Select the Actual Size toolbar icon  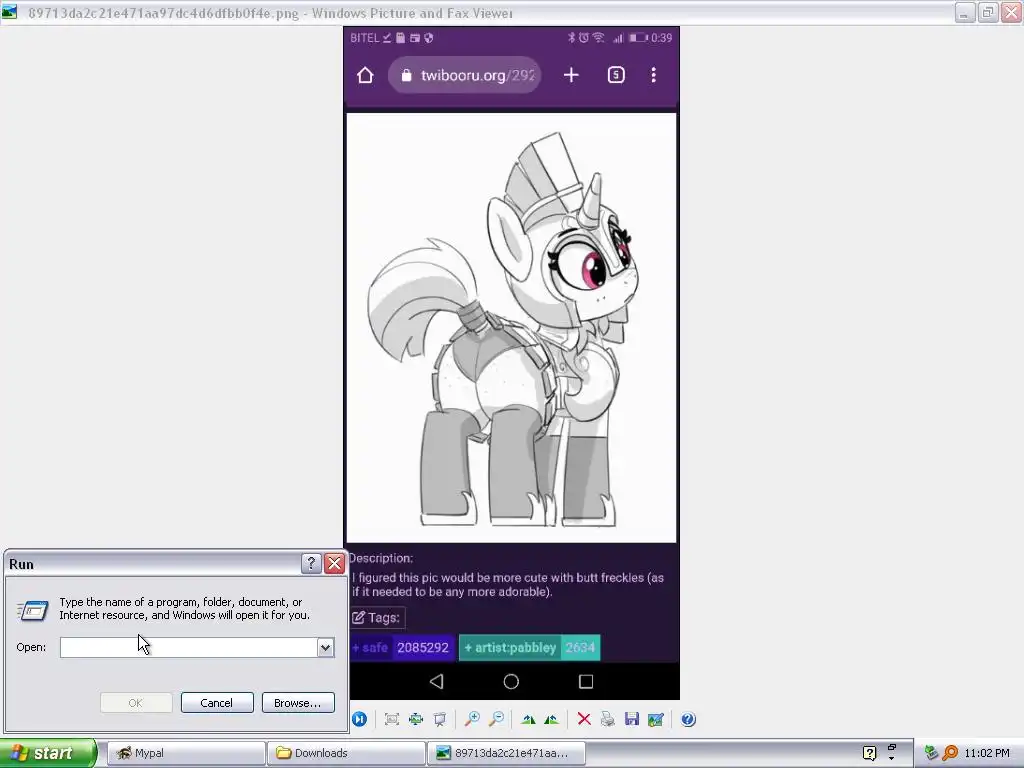point(415,719)
